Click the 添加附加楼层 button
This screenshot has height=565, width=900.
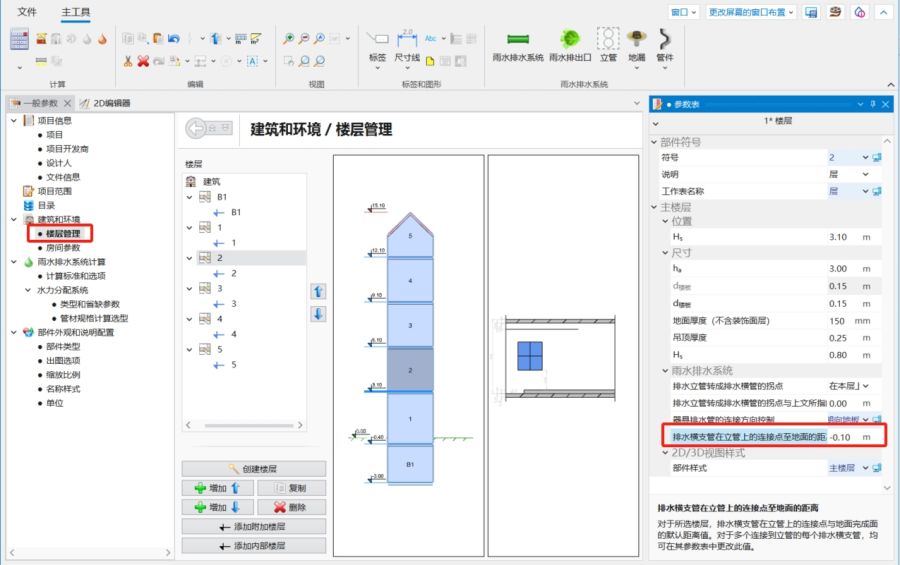pos(254,527)
